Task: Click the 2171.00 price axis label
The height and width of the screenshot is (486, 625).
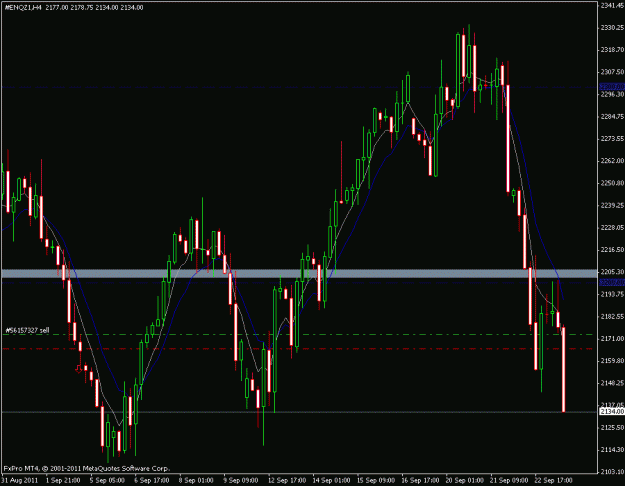Action: coord(612,338)
